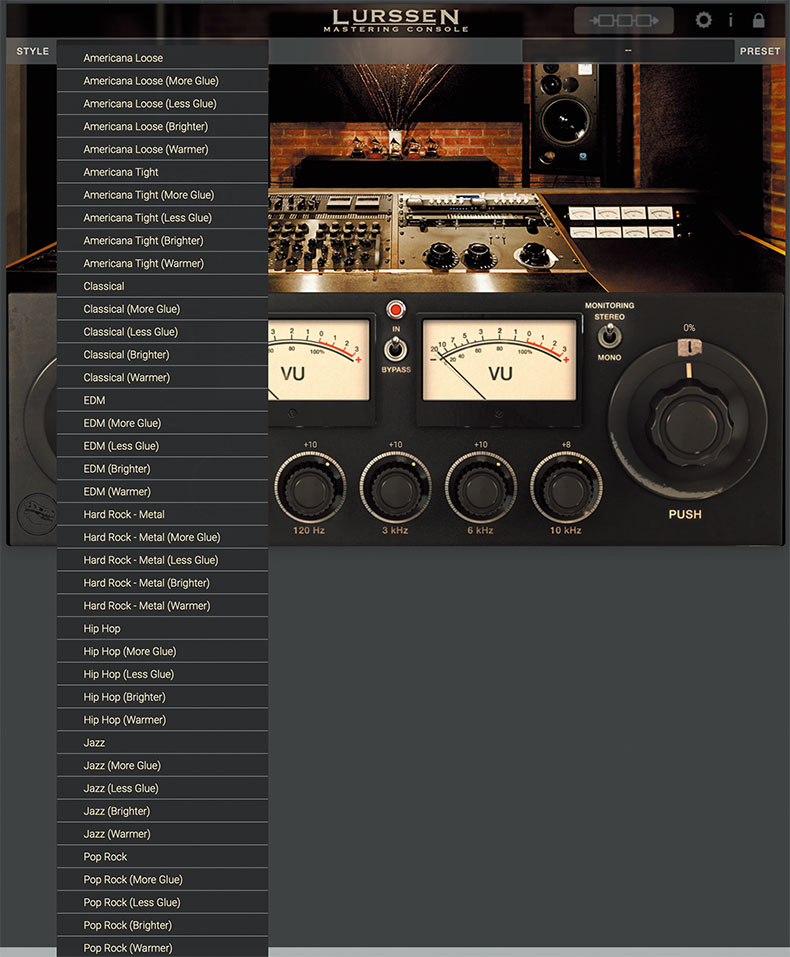Choose Americana Tight (Warmer)
The height and width of the screenshot is (957, 790).
coord(162,263)
